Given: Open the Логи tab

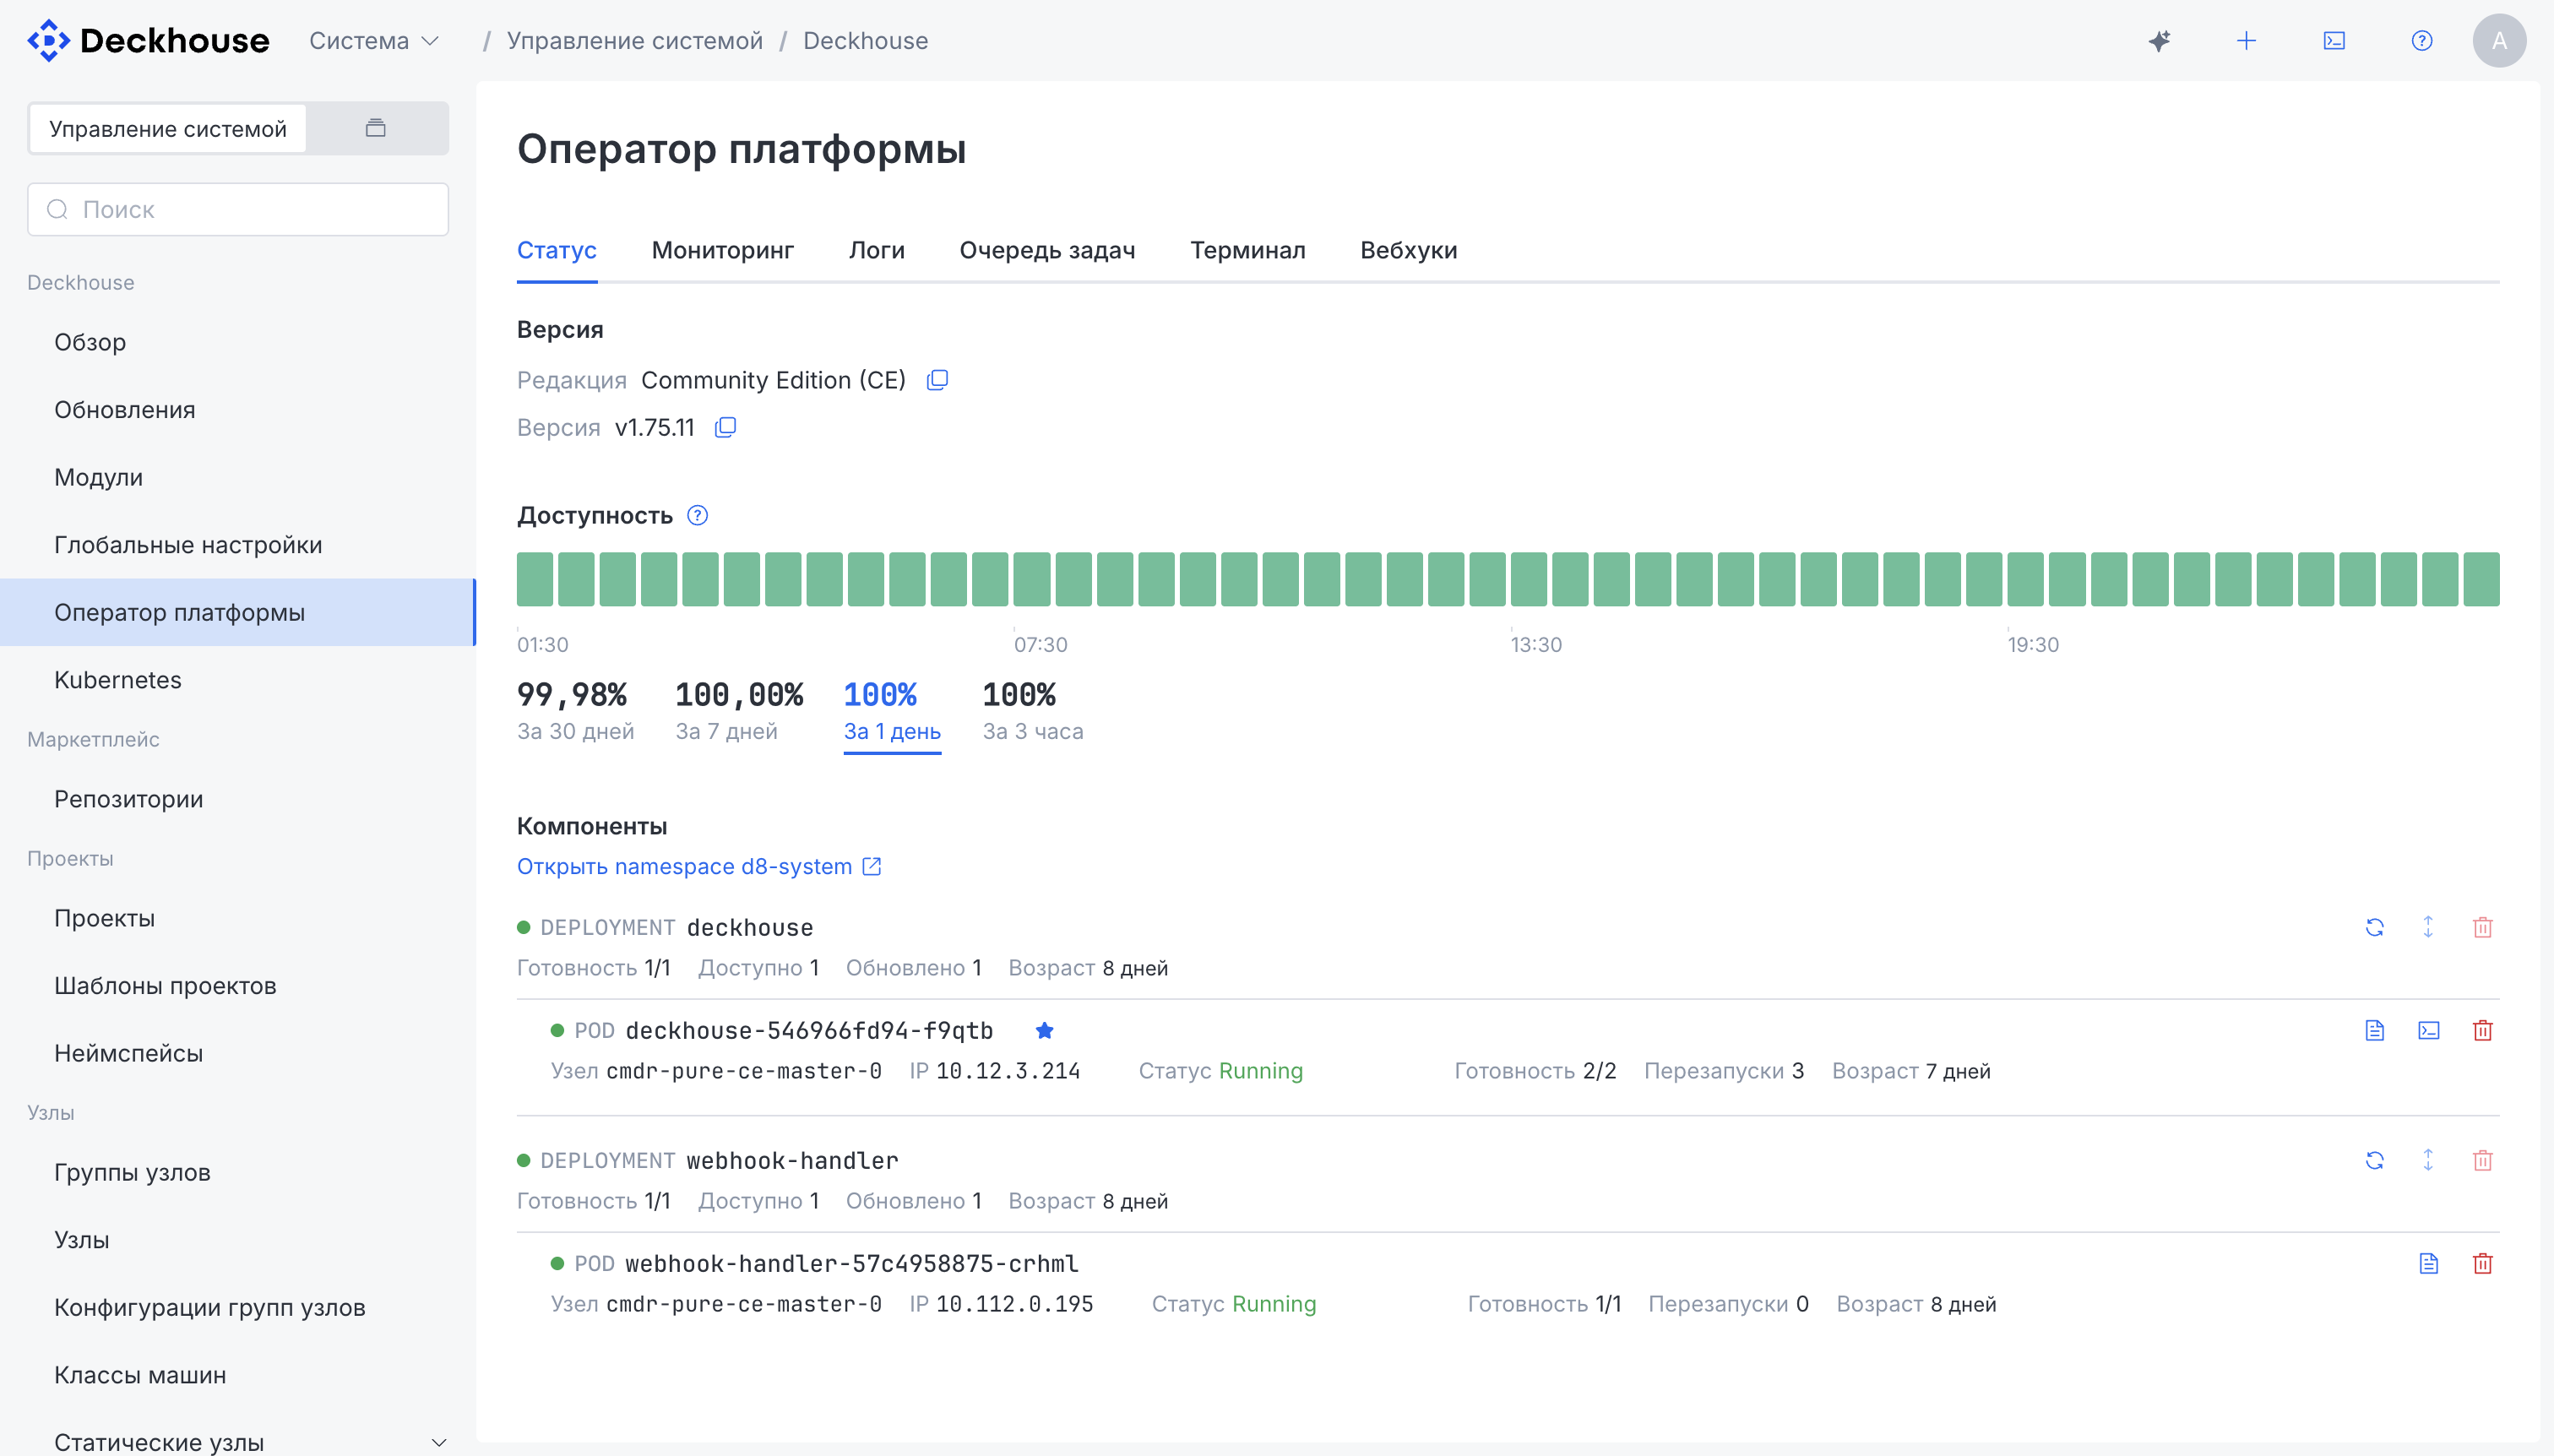Looking at the screenshot, I should [x=876, y=250].
